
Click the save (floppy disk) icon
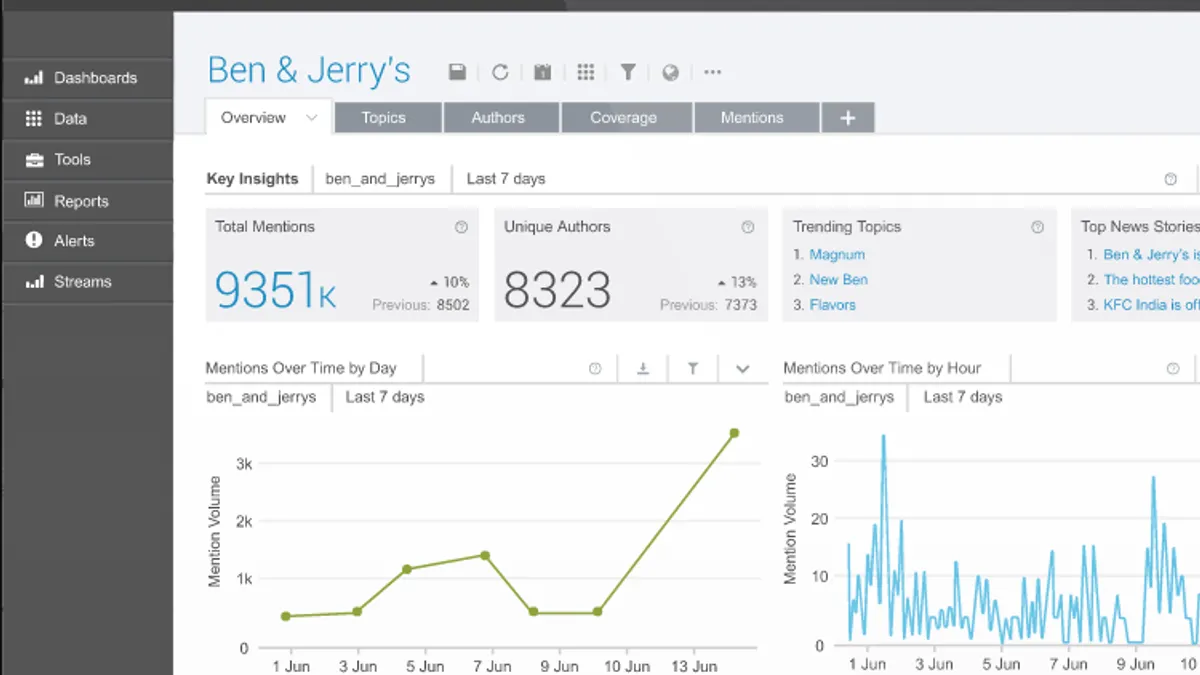(x=457, y=72)
